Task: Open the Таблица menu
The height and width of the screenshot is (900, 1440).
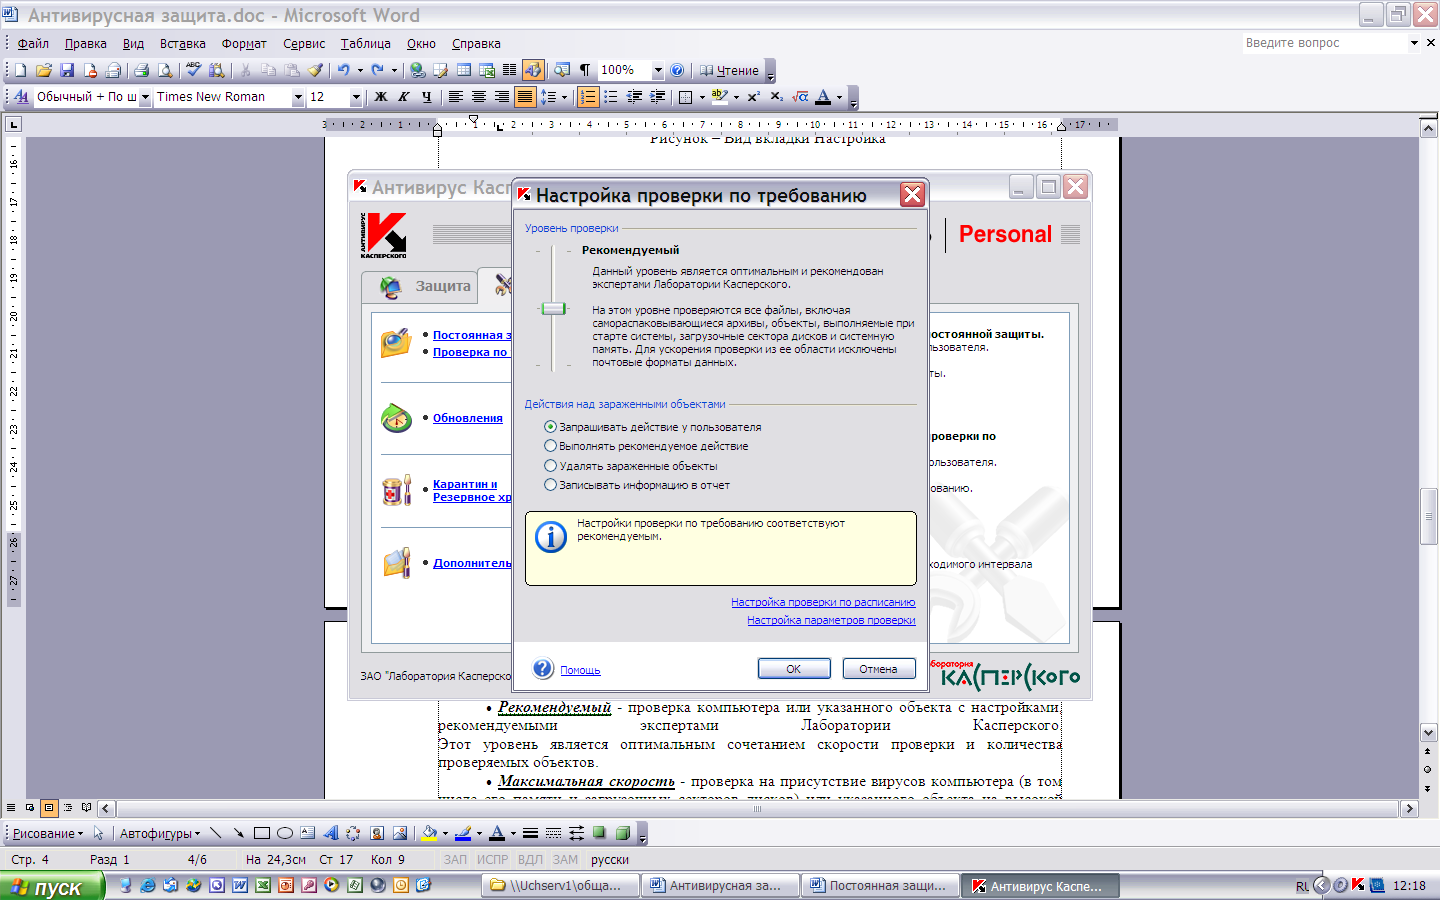Action: 365,43
